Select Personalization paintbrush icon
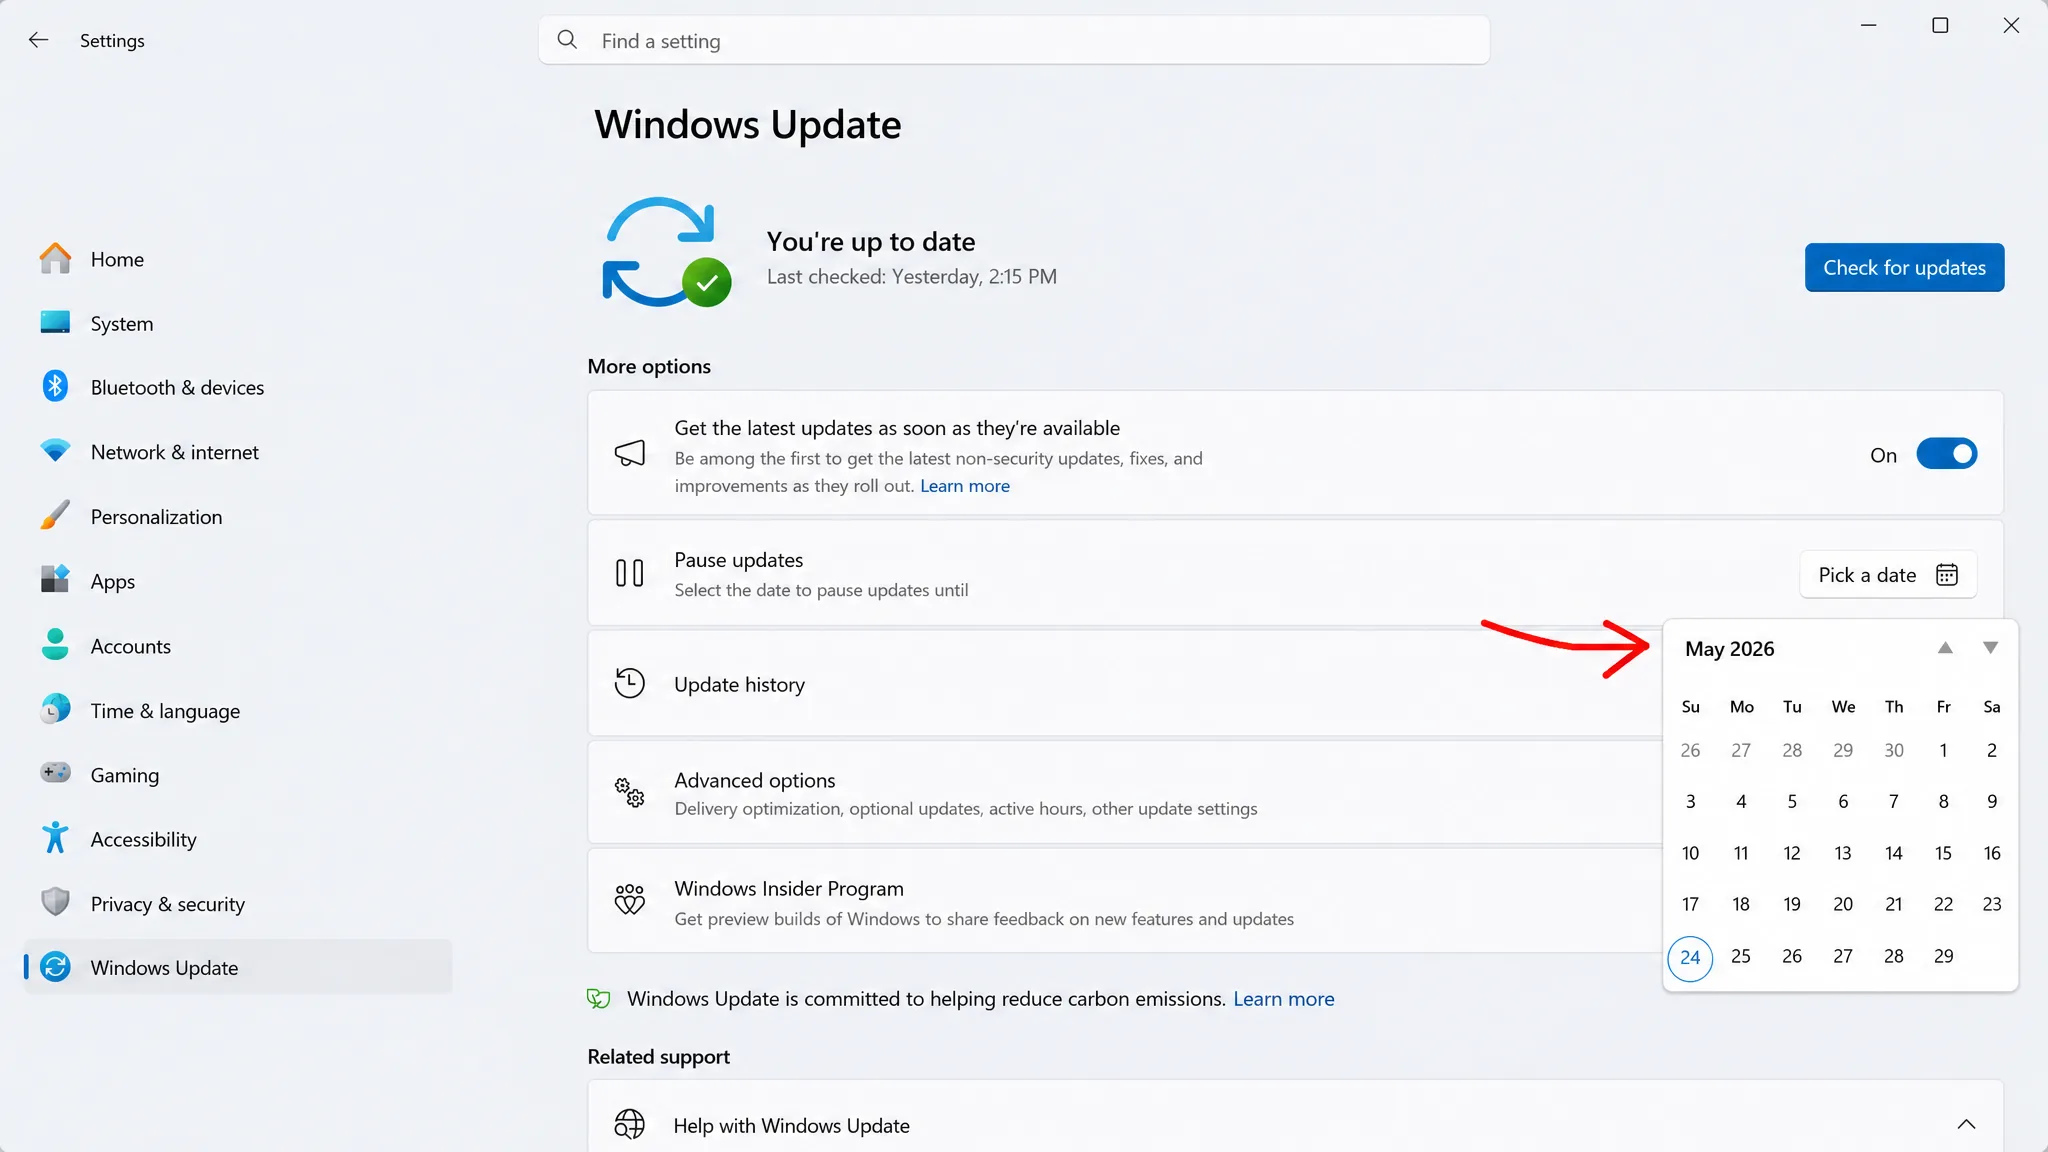This screenshot has height=1152, width=2048. pos(55,516)
